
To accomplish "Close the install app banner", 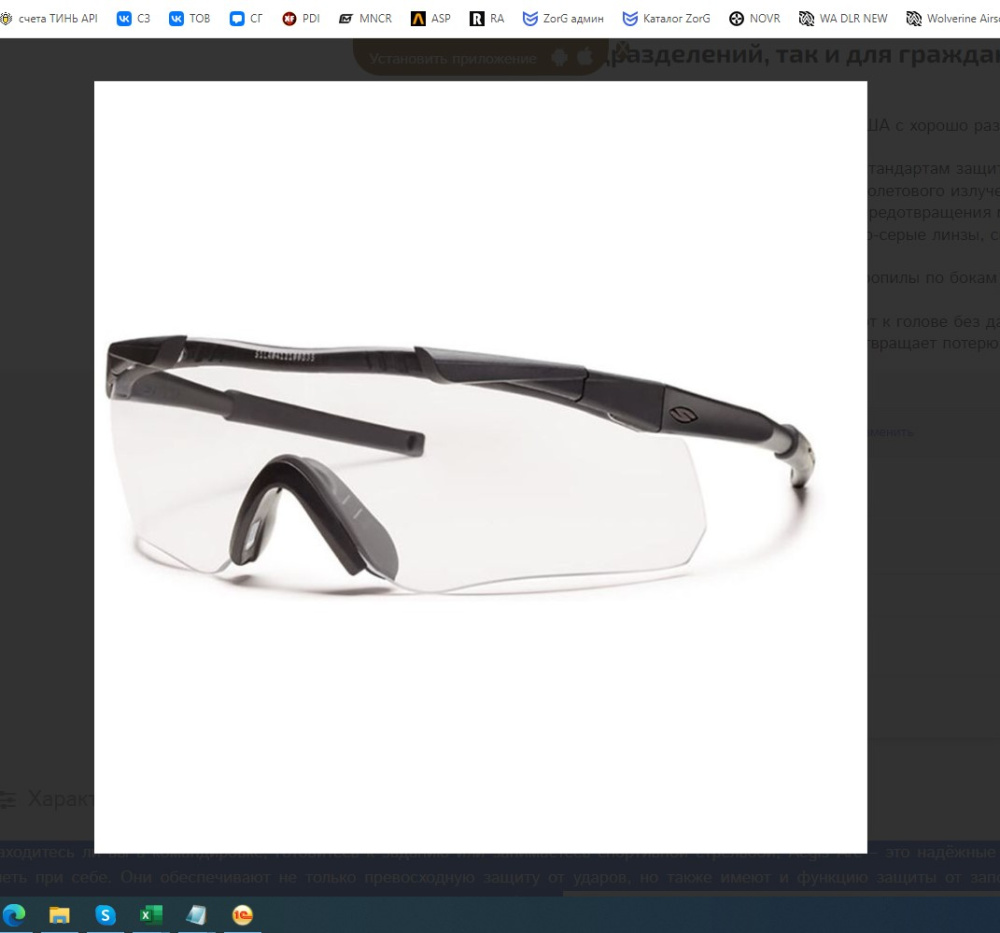I will (622, 48).
